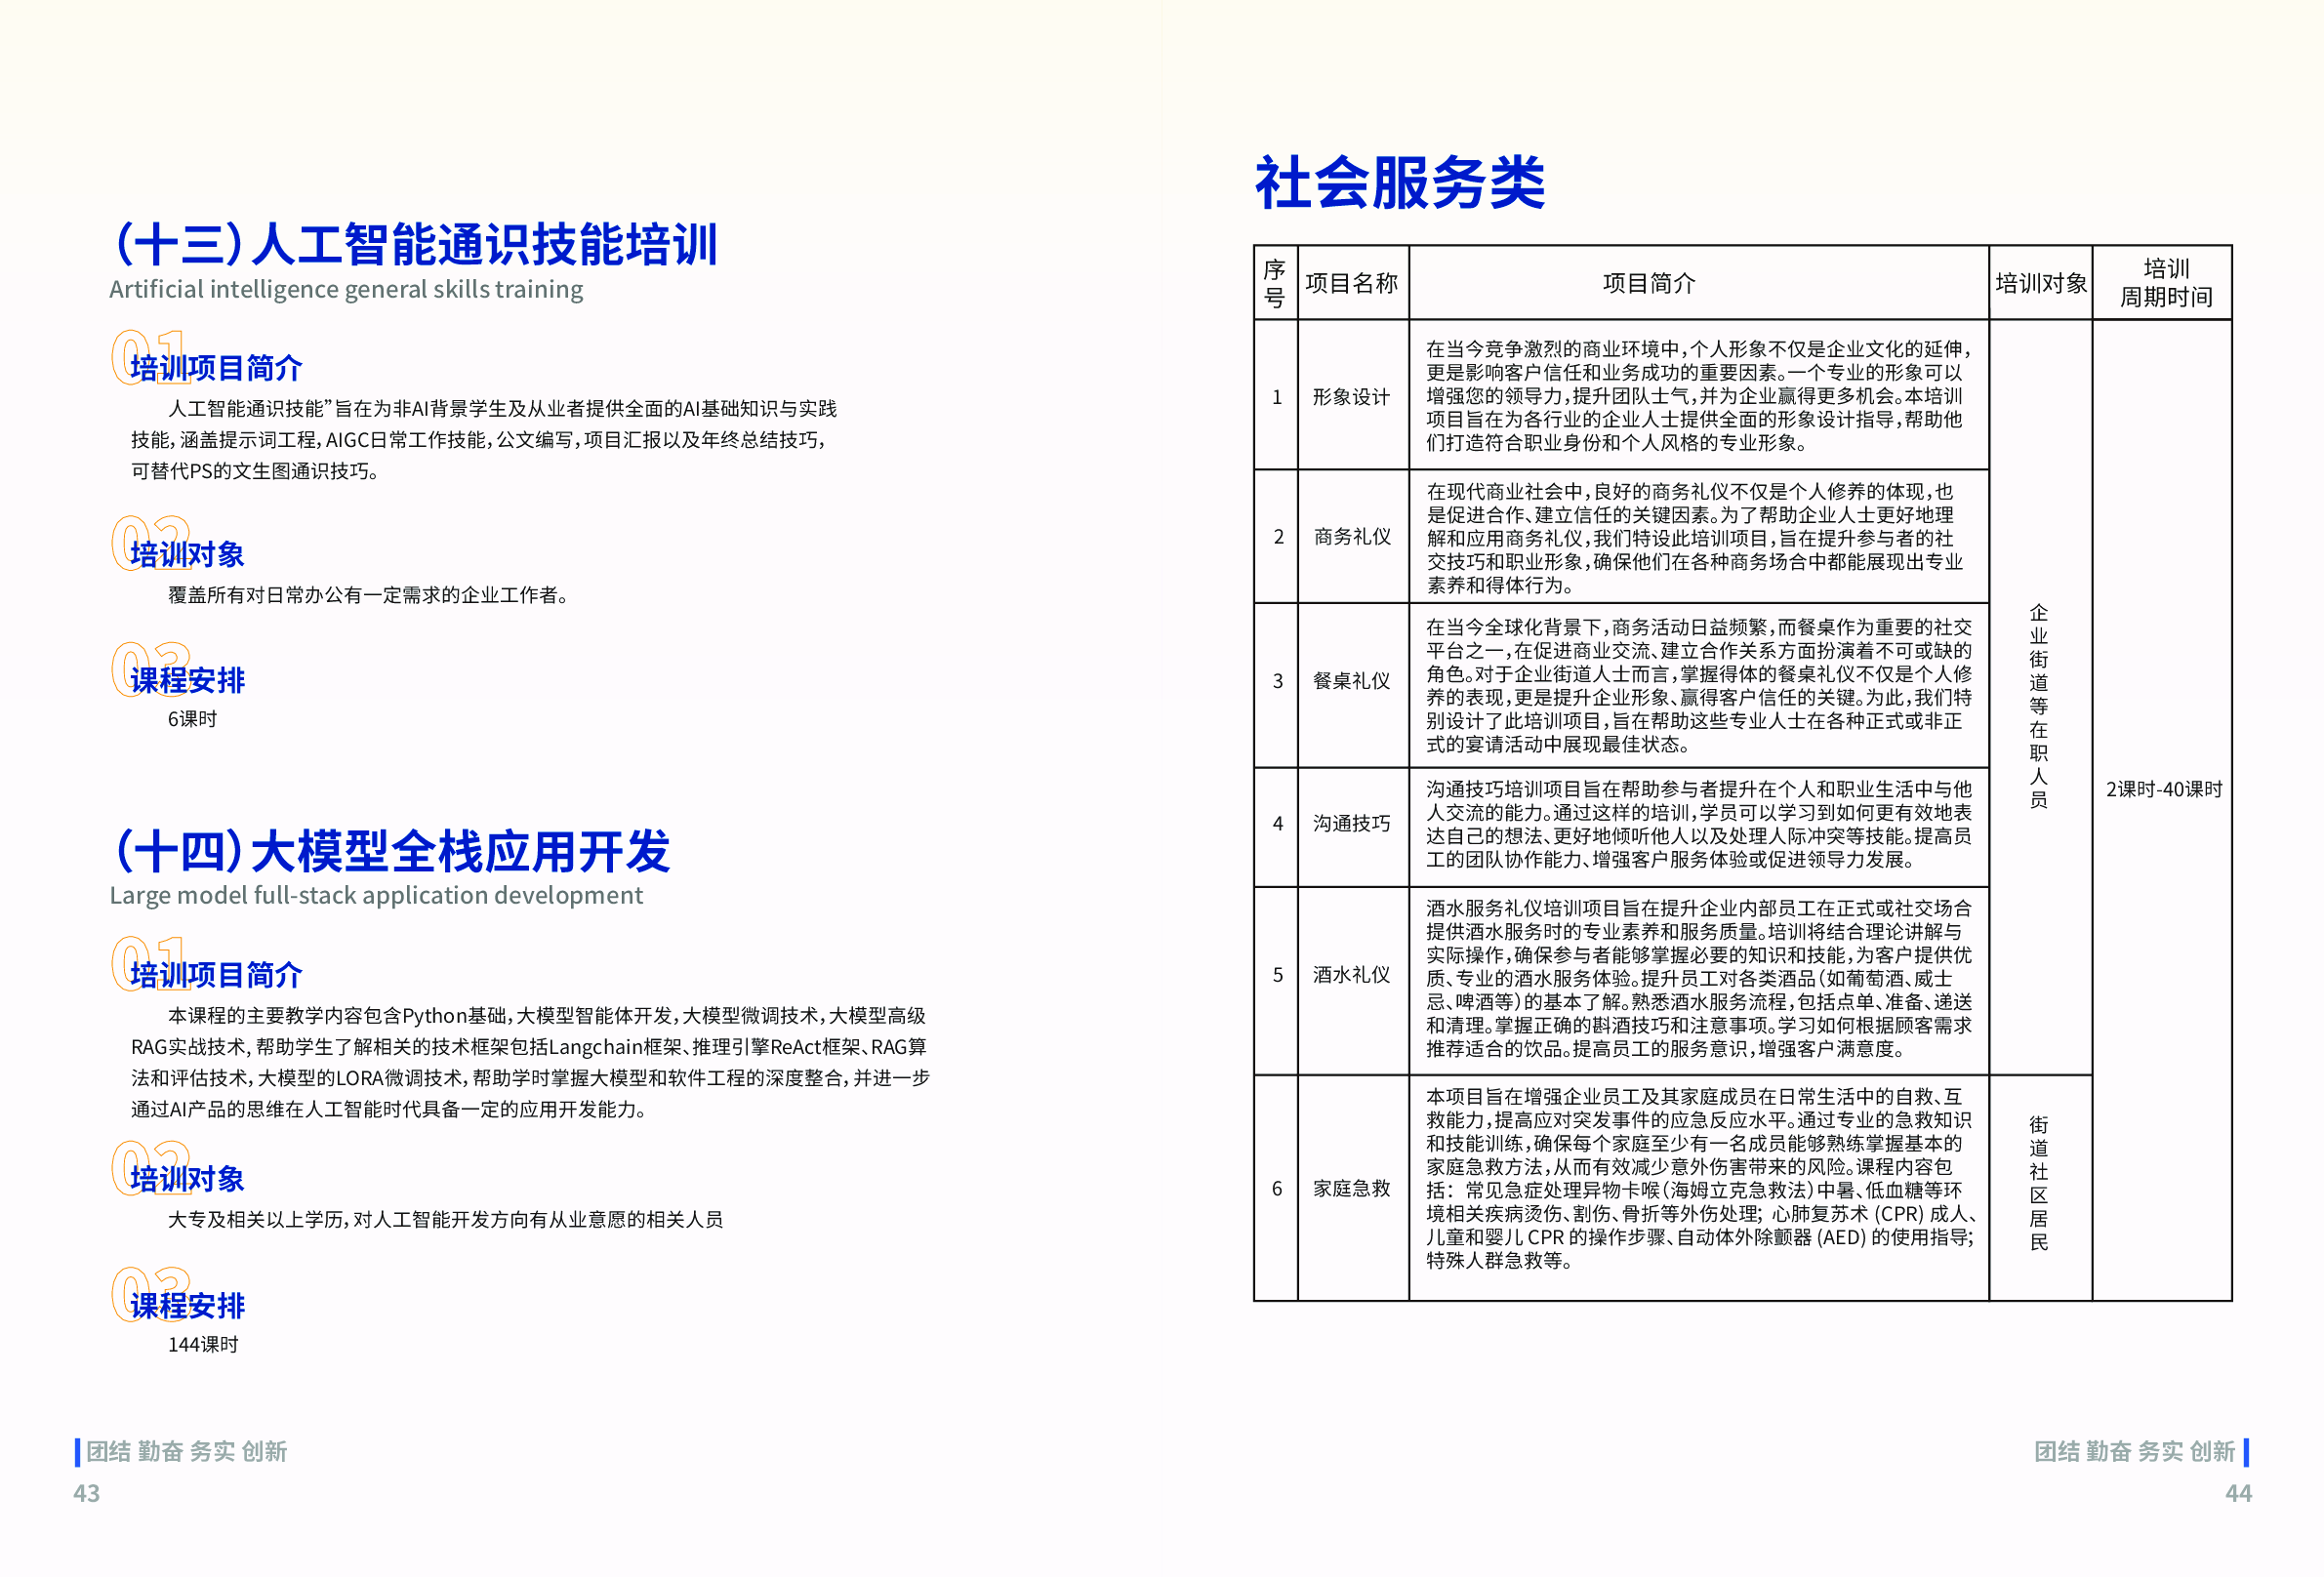Click the vertical text 企业街道等在职人员
The width and height of the screenshot is (2324, 1577).
point(2039,706)
